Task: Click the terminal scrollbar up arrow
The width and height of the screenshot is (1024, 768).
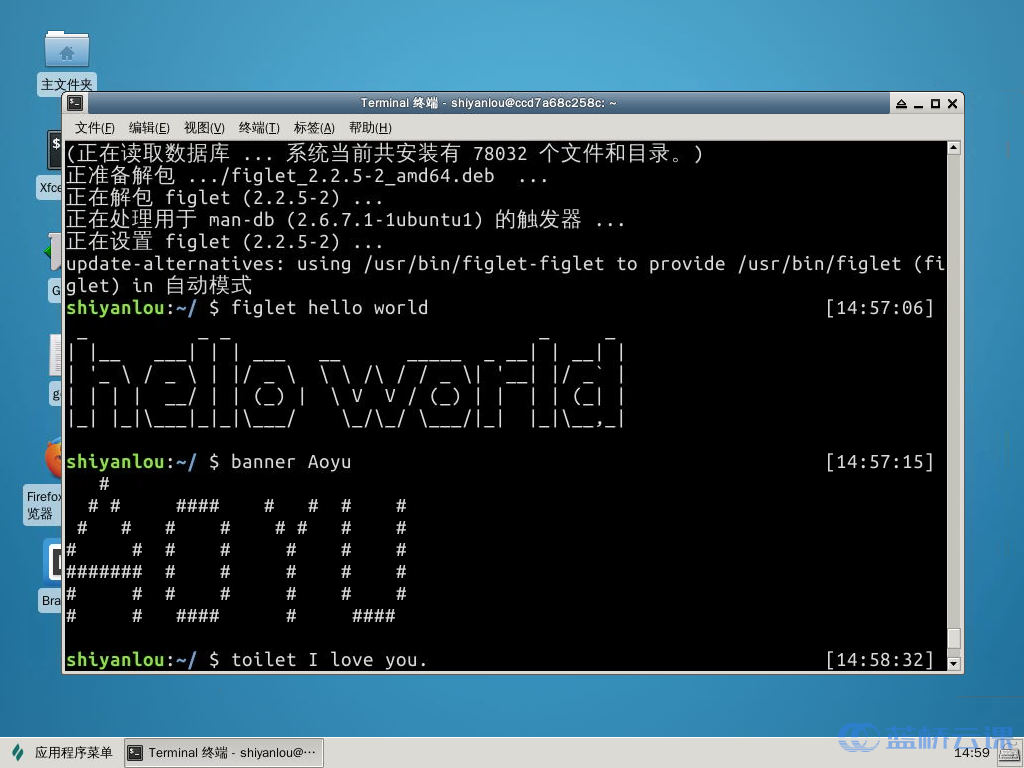Action: 953,149
